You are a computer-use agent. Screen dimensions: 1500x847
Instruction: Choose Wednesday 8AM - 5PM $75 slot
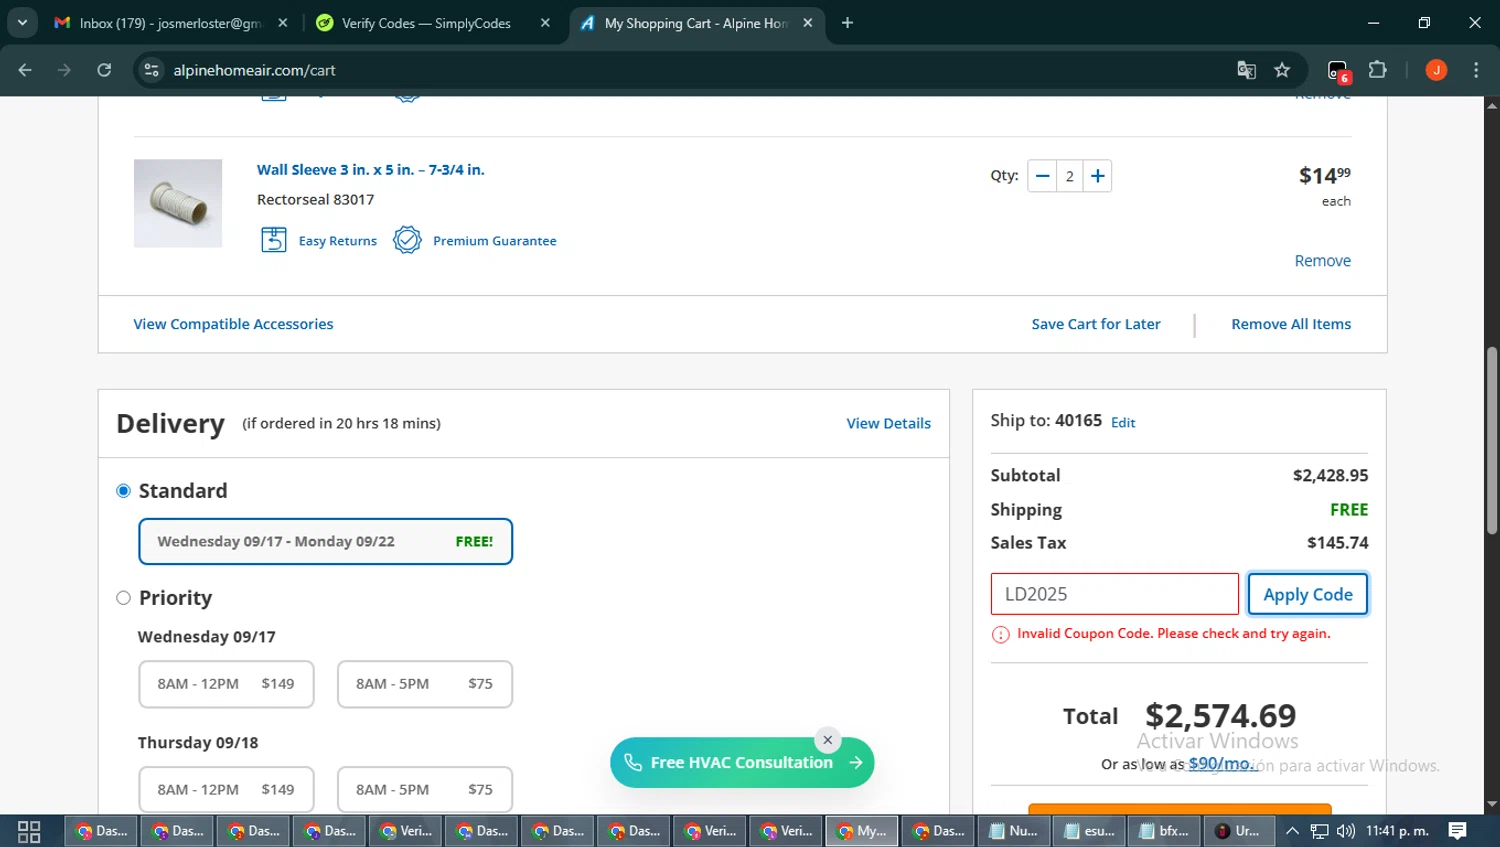pyautogui.click(x=425, y=684)
